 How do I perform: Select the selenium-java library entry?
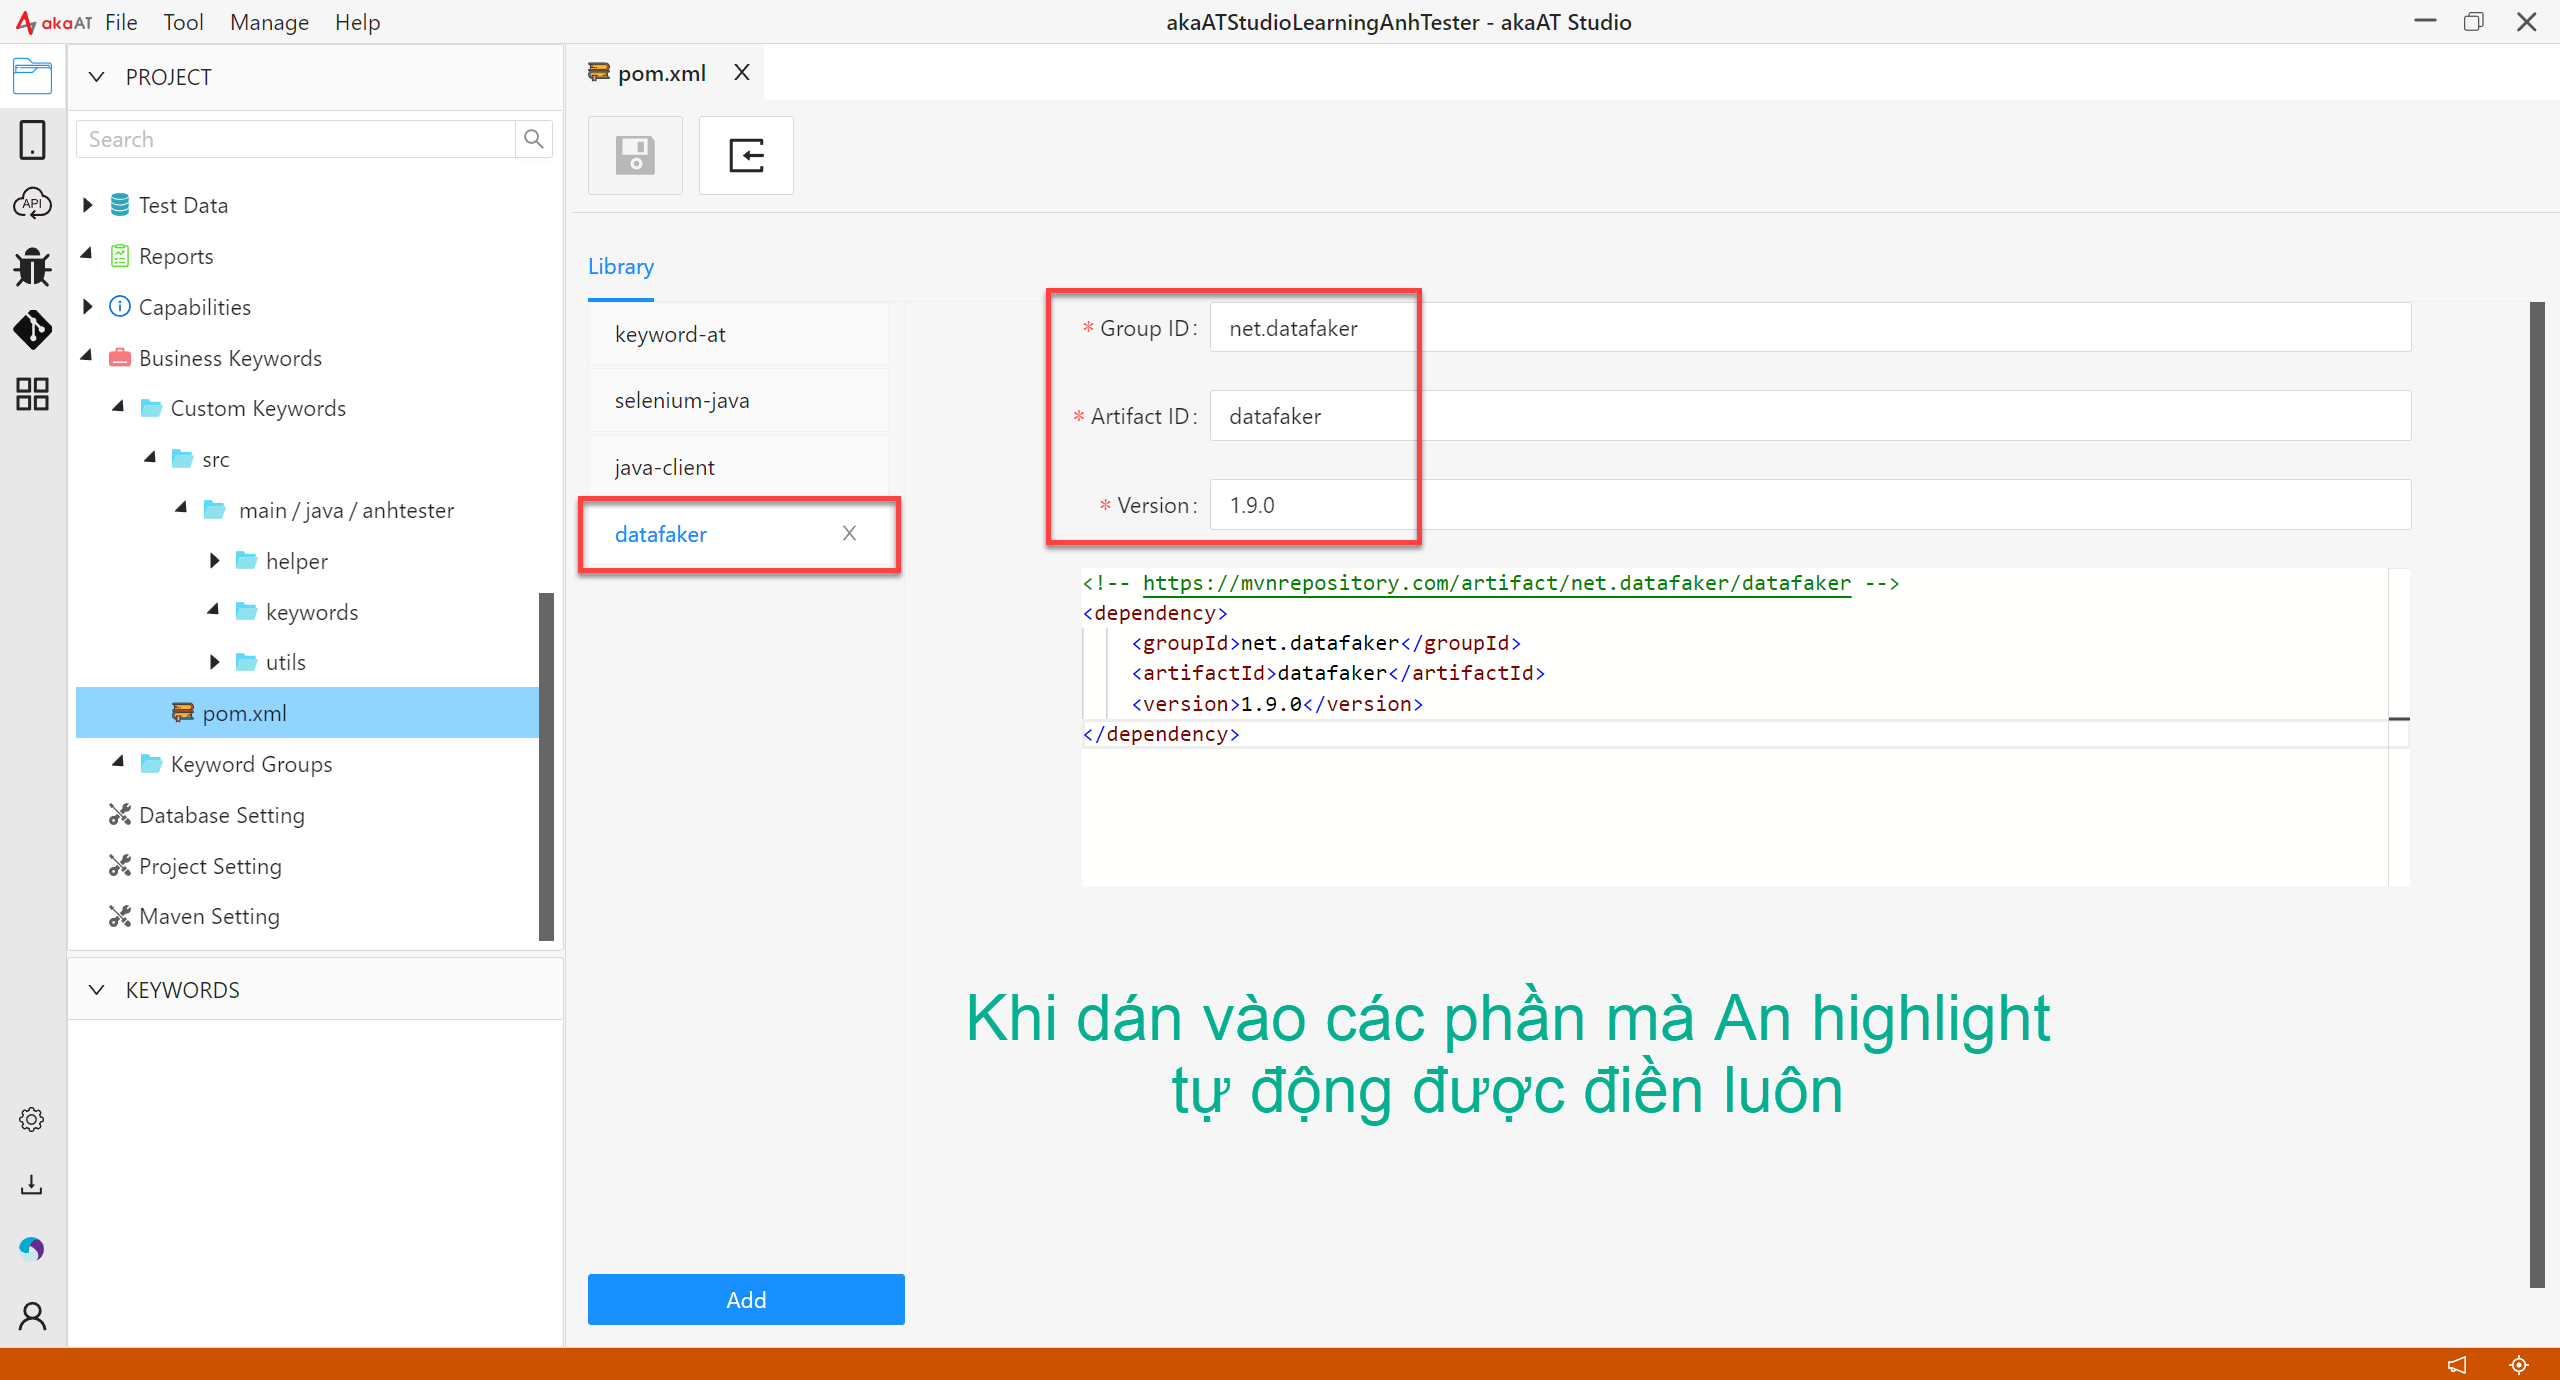coord(738,400)
